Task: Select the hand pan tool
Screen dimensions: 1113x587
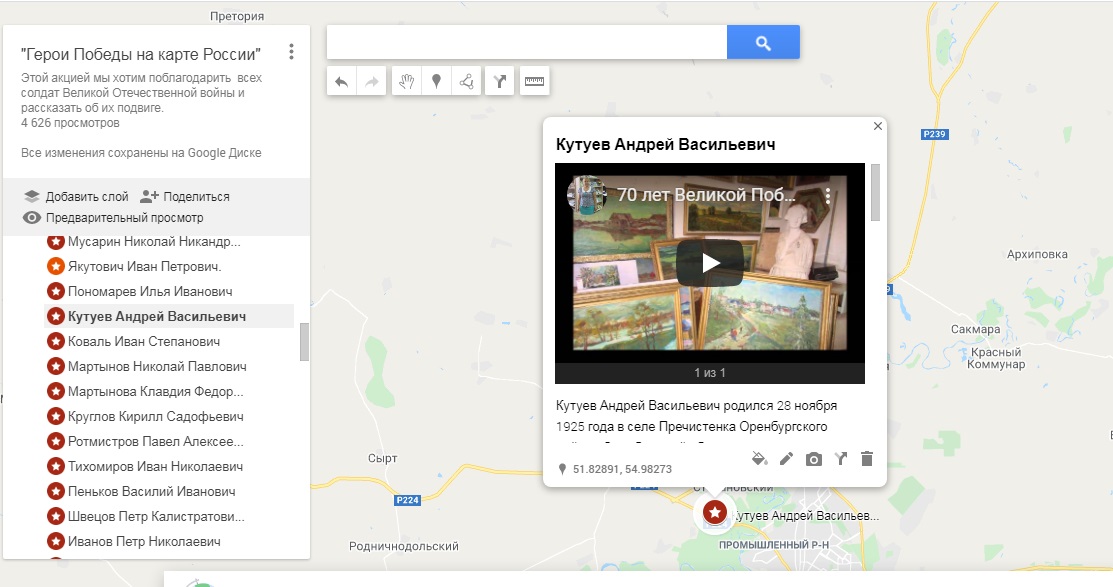Action: 406,82
